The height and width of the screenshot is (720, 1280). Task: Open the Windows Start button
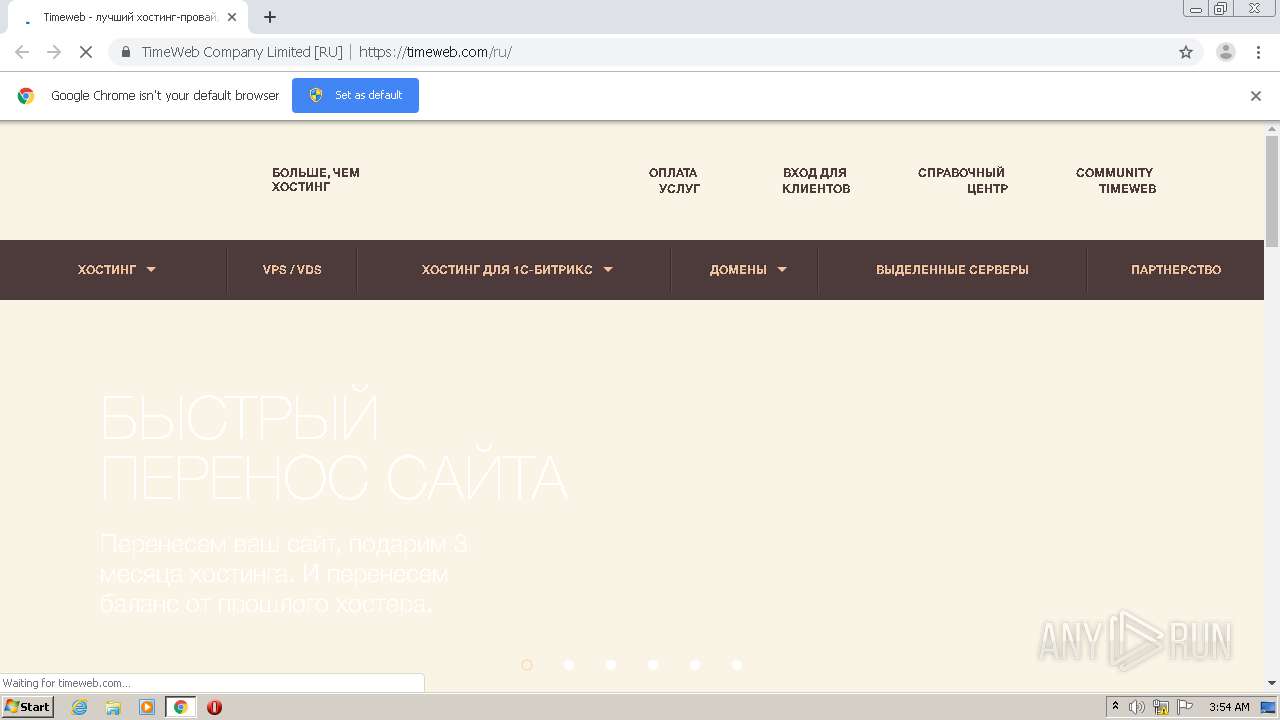point(28,706)
